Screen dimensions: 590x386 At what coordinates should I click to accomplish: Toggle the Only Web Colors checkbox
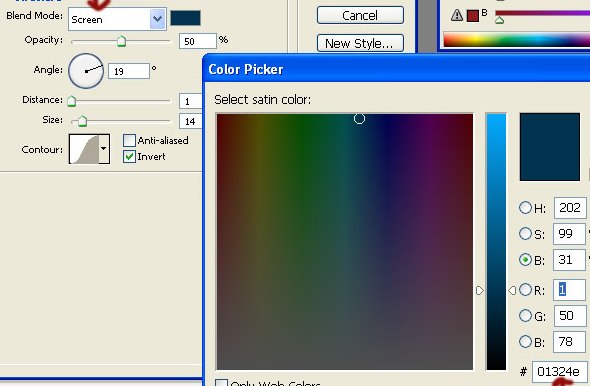pos(221,383)
